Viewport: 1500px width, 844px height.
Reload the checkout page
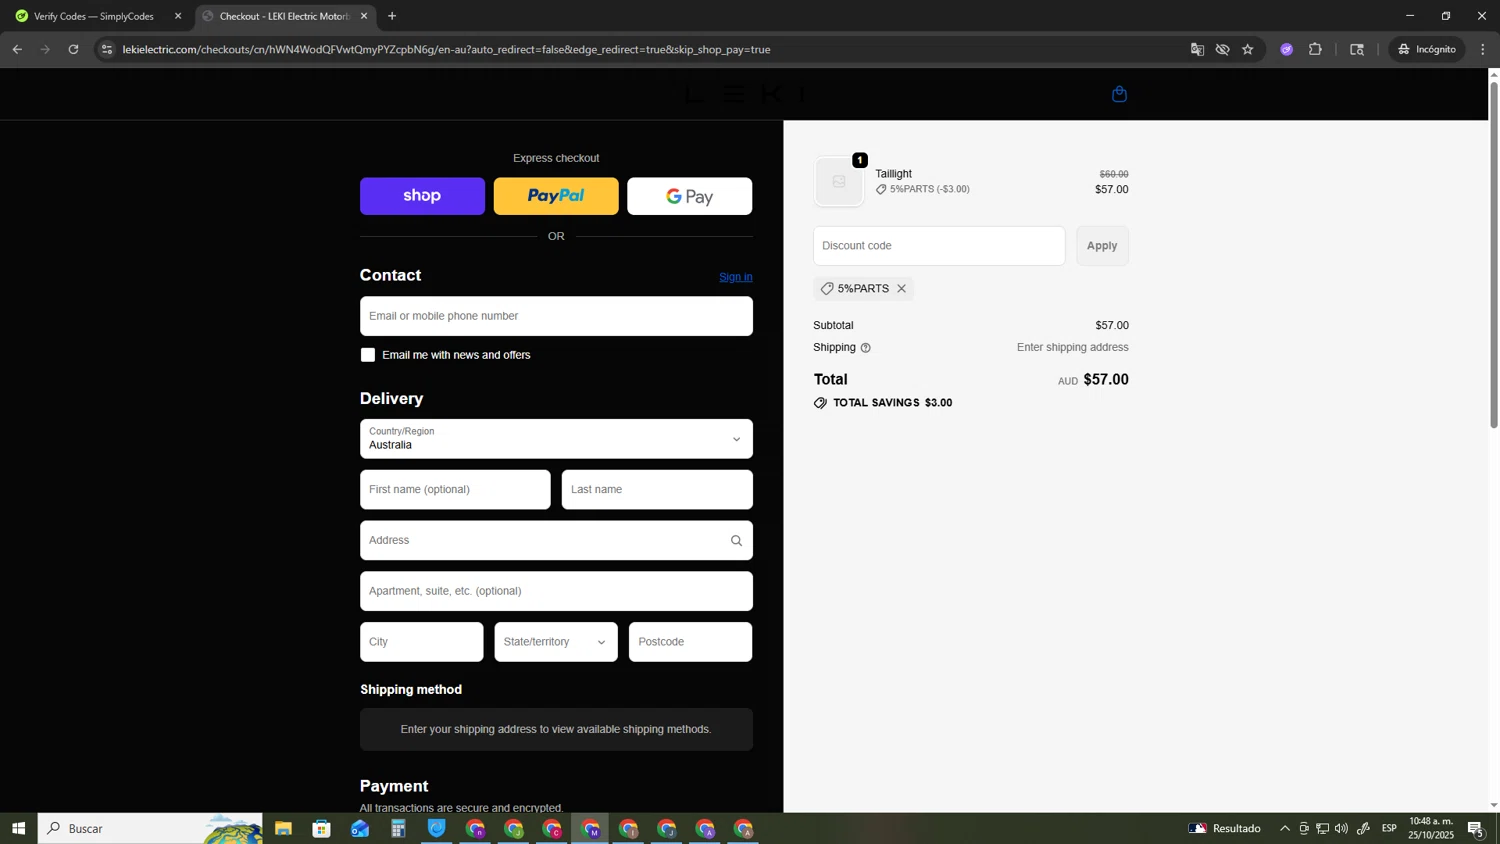73,49
